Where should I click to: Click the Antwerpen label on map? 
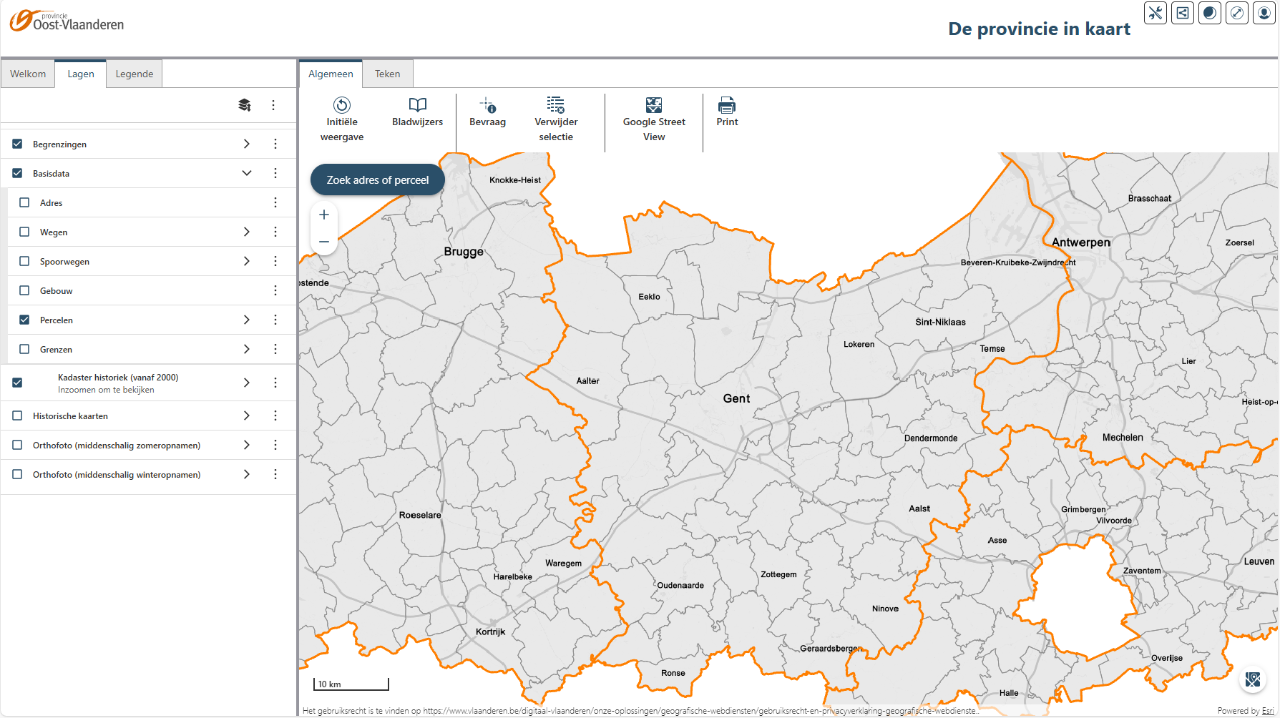[x=1081, y=243]
